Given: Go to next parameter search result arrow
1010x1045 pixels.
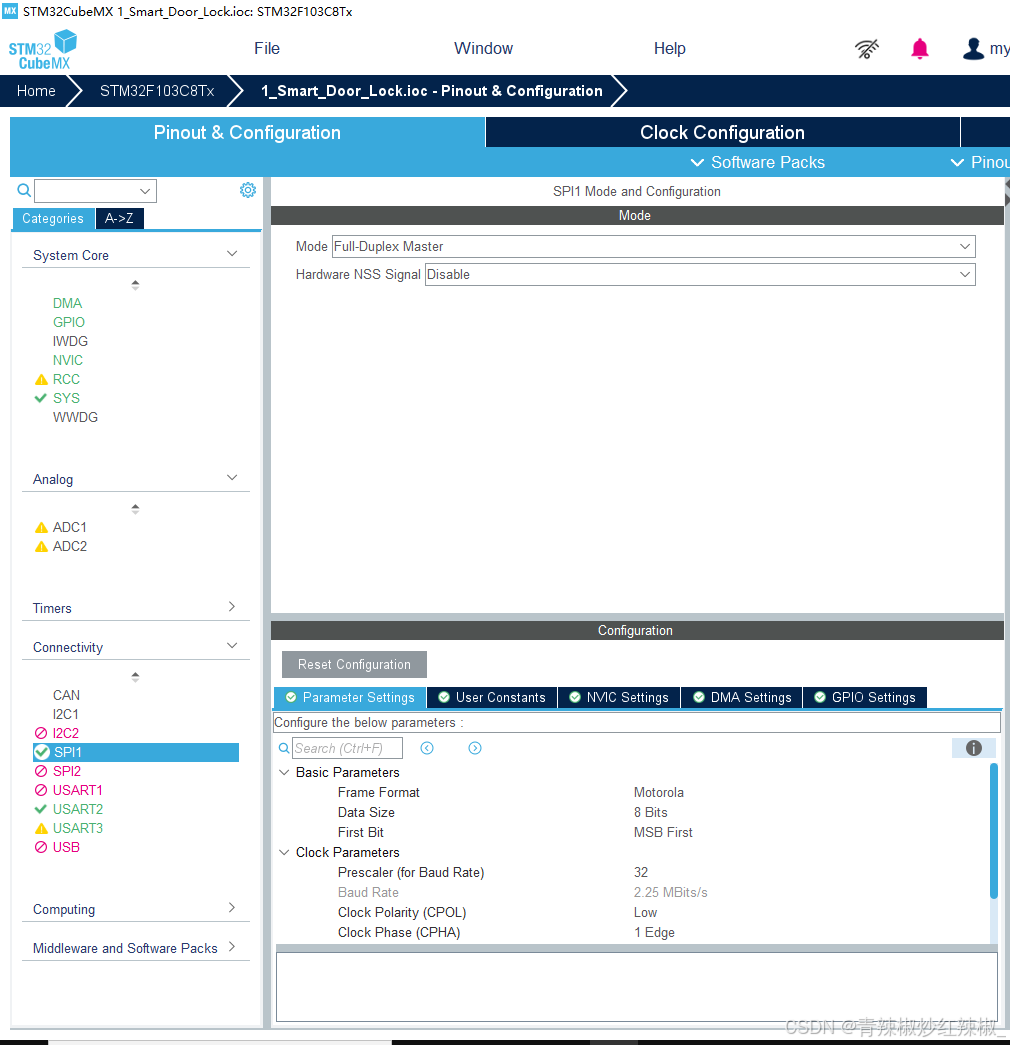Looking at the screenshot, I should [x=475, y=748].
